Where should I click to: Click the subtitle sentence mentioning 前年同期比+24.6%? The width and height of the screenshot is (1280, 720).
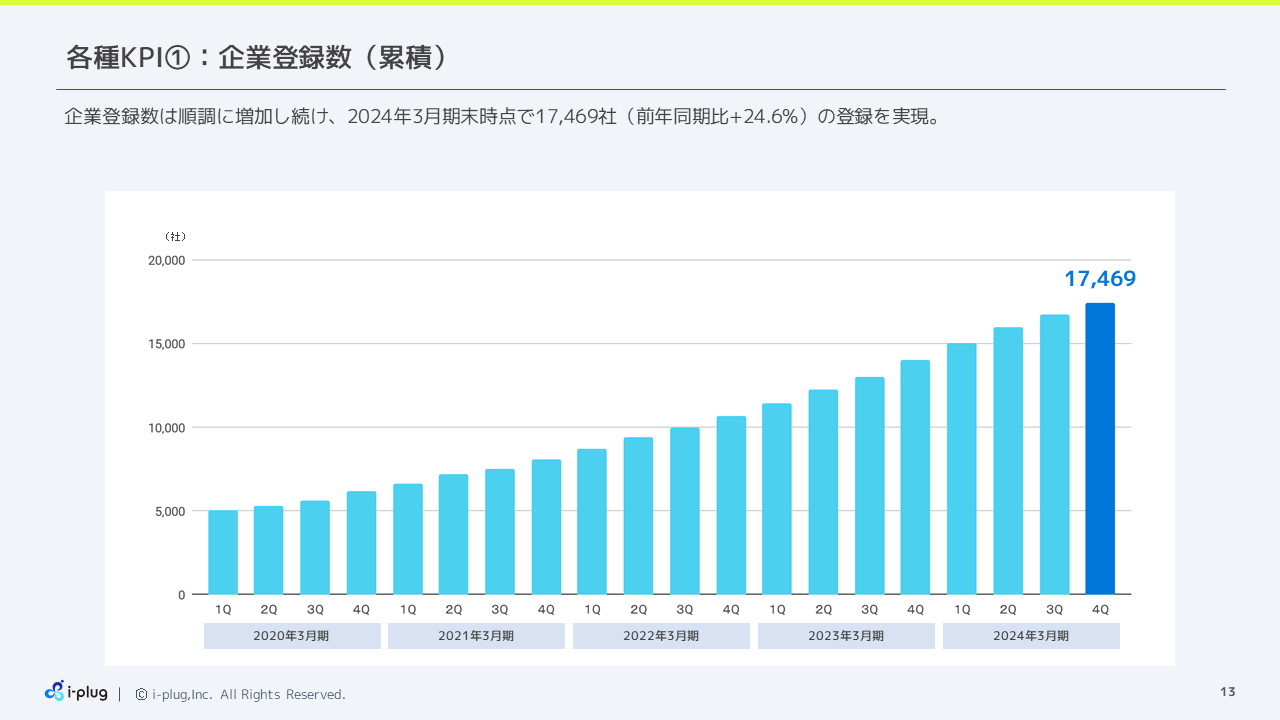pos(500,117)
